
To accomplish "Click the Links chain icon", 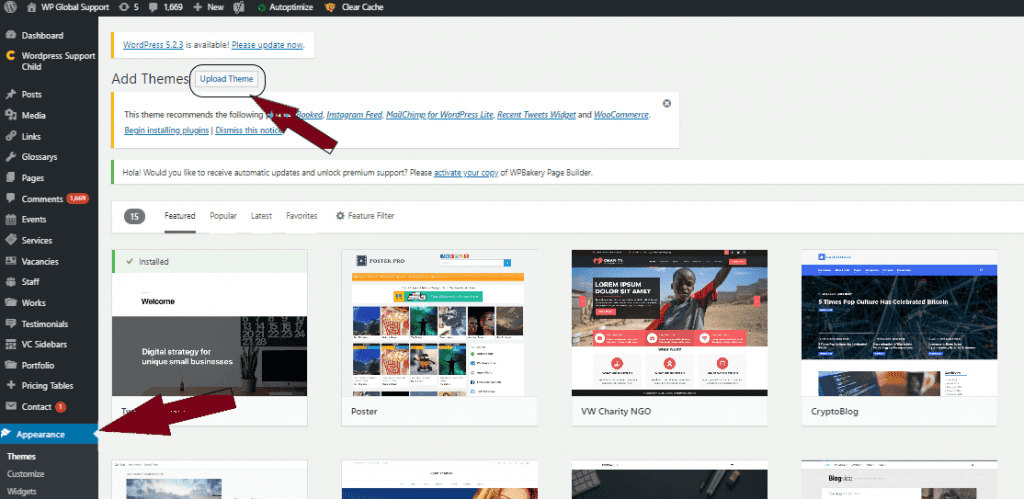I will point(10,137).
